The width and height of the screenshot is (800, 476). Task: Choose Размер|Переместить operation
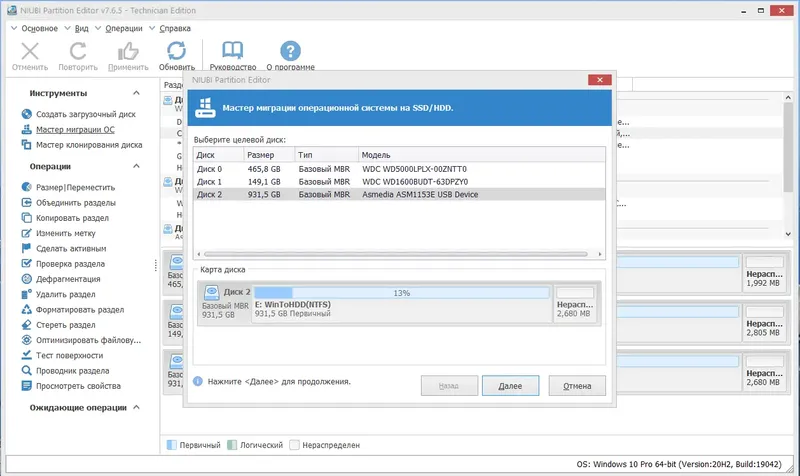[76, 187]
